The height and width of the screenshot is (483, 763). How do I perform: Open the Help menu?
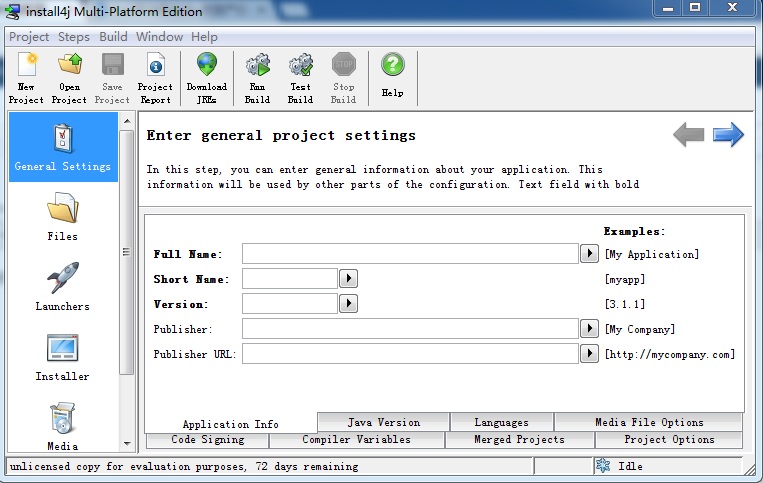[x=204, y=37]
